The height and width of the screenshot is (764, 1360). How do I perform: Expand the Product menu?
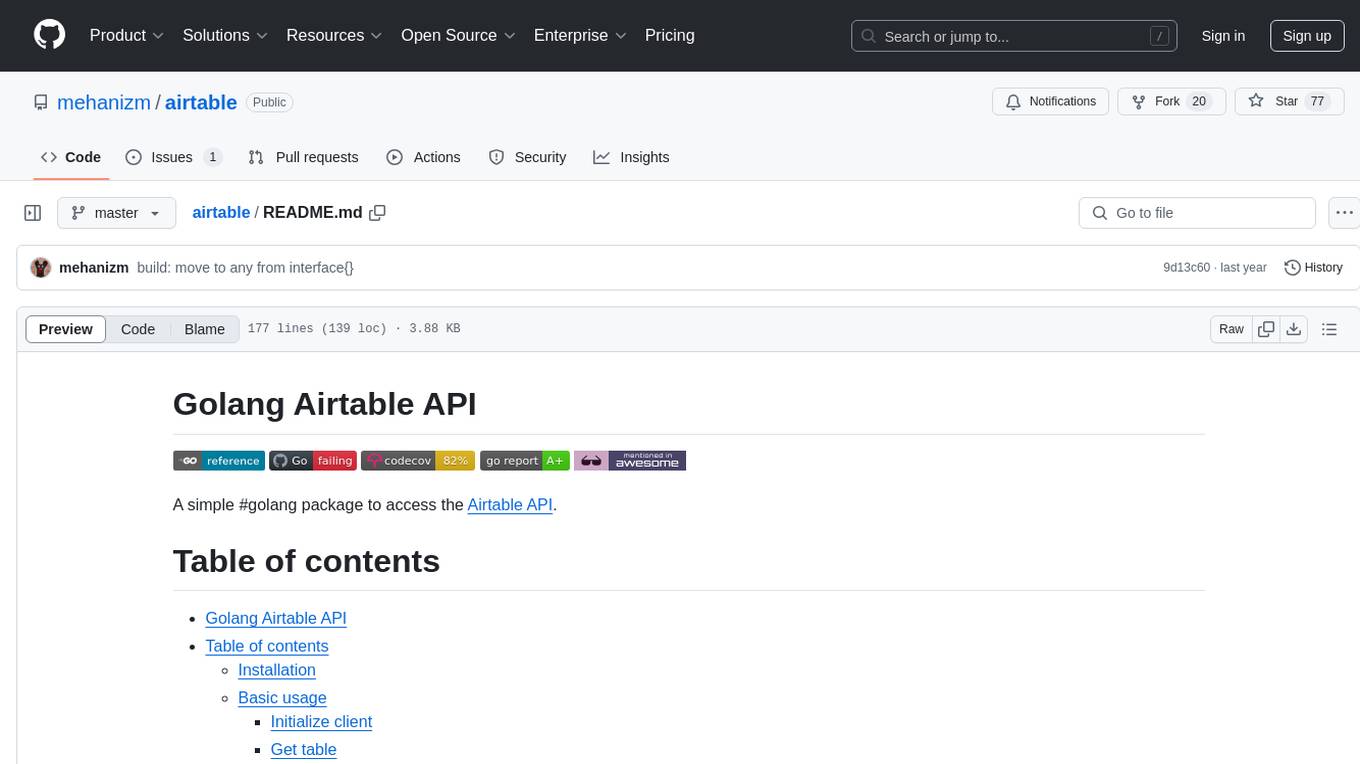[x=127, y=35]
